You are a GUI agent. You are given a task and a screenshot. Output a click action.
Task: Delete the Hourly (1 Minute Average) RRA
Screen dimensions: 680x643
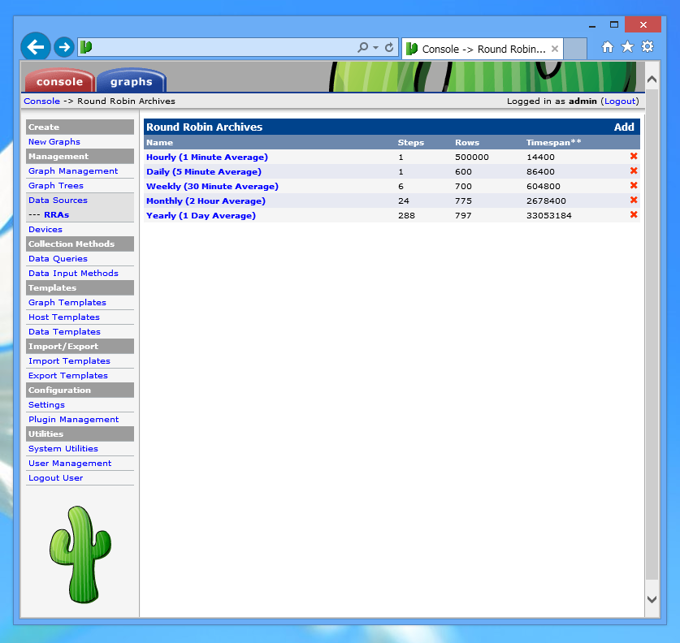pos(634,156)
